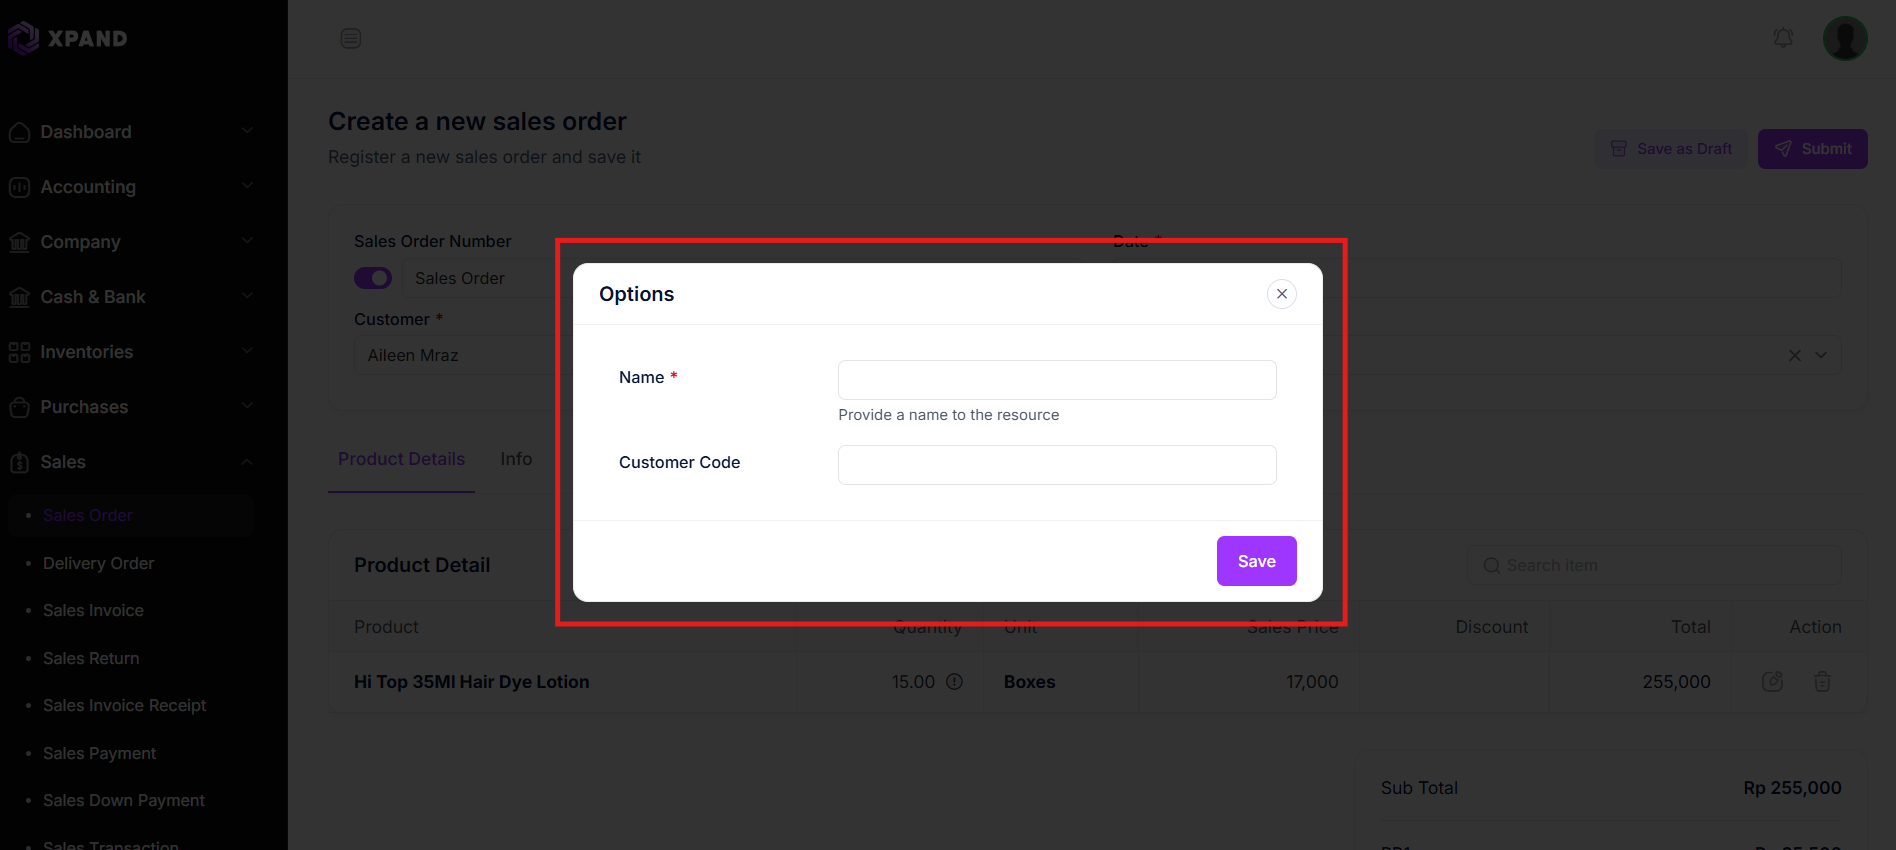Click the XPAND logo
Viewport: 1896px width, 850px height.
(68, 38)
